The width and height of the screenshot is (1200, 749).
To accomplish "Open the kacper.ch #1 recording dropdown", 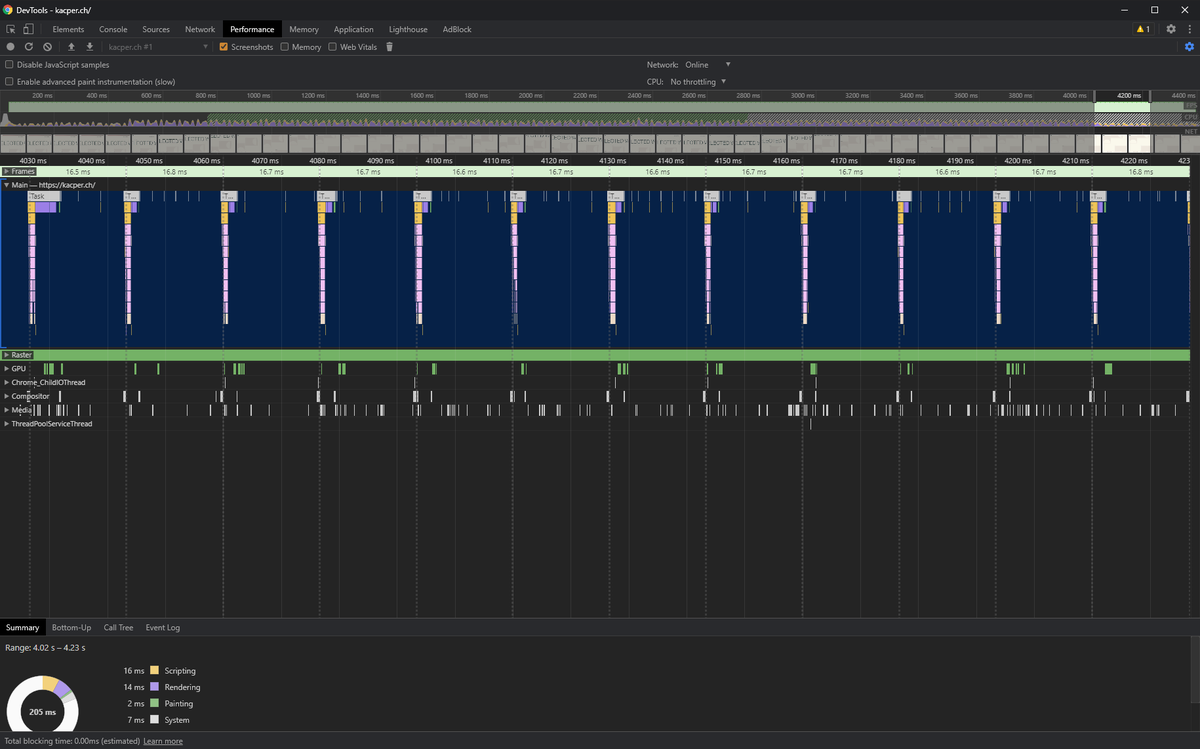I will (x=158, y=47).
